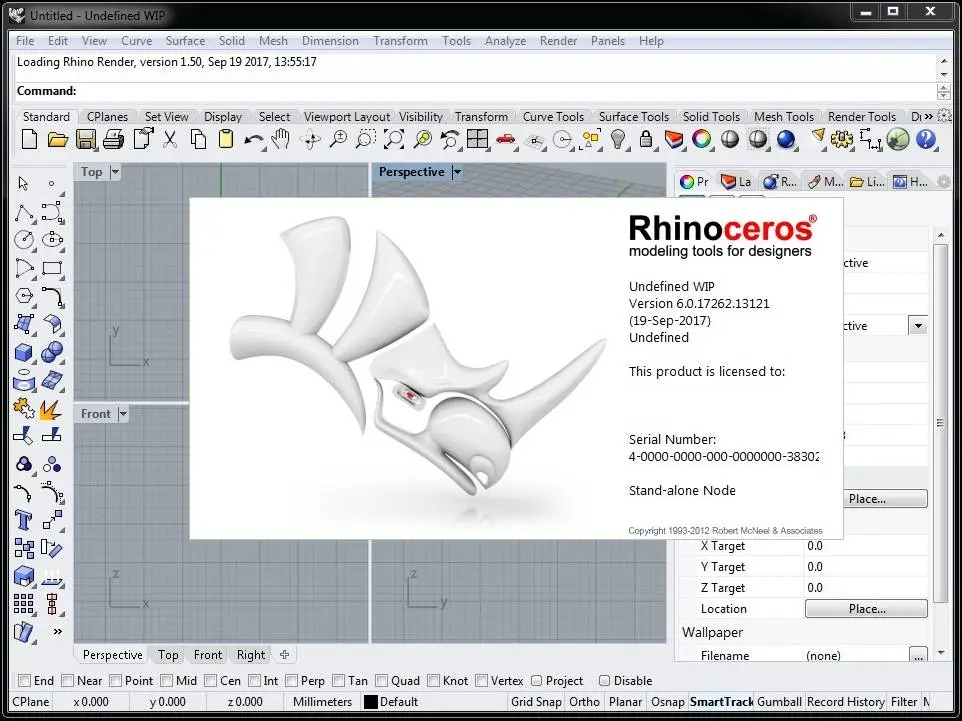Screen dimensions: 962x721
Task: Click the blue Render sphere icon
Action: tap(786, 139)
